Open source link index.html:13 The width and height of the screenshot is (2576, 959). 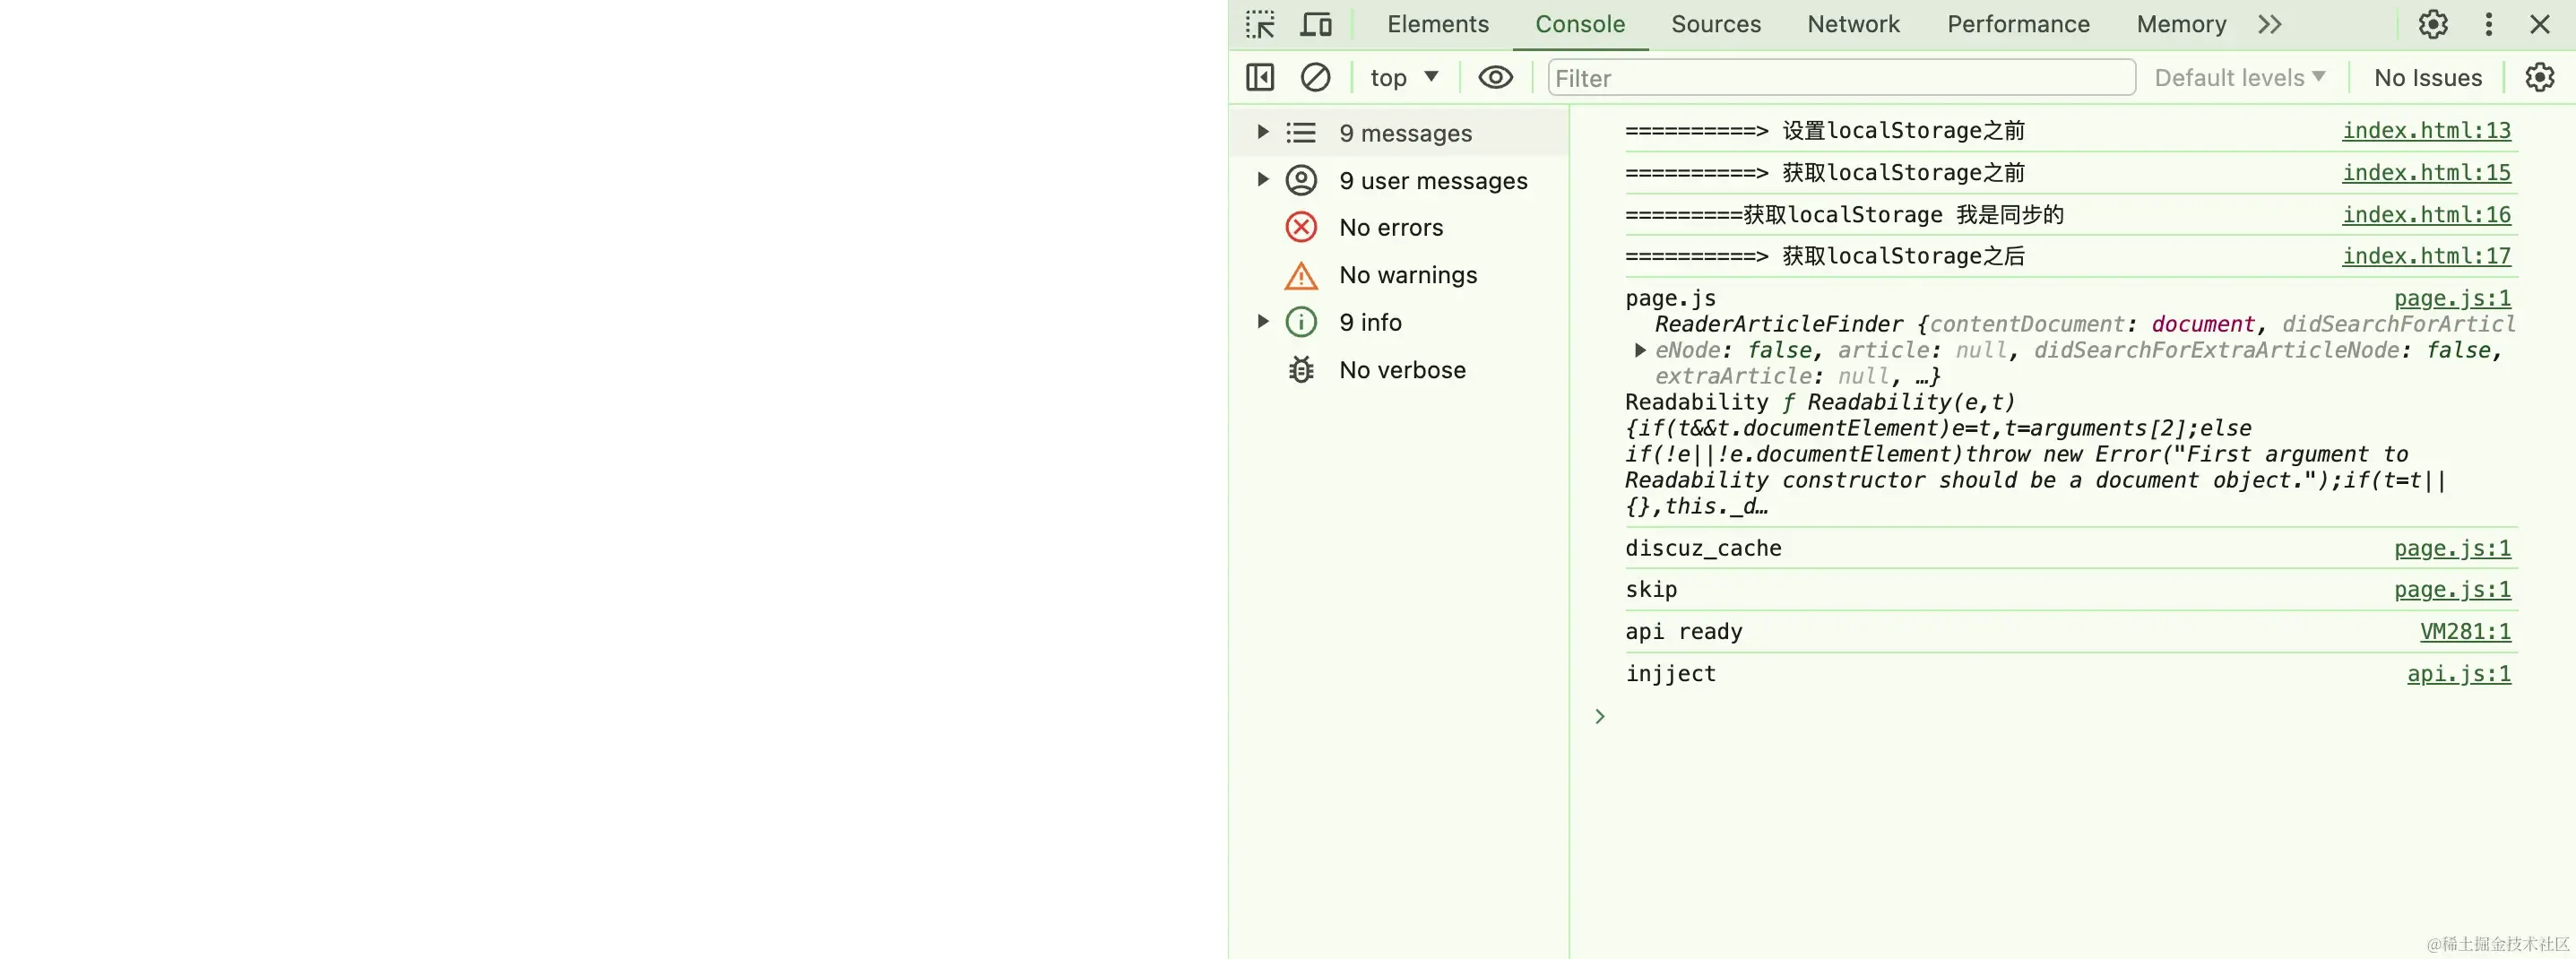[x=2426, y=130]
